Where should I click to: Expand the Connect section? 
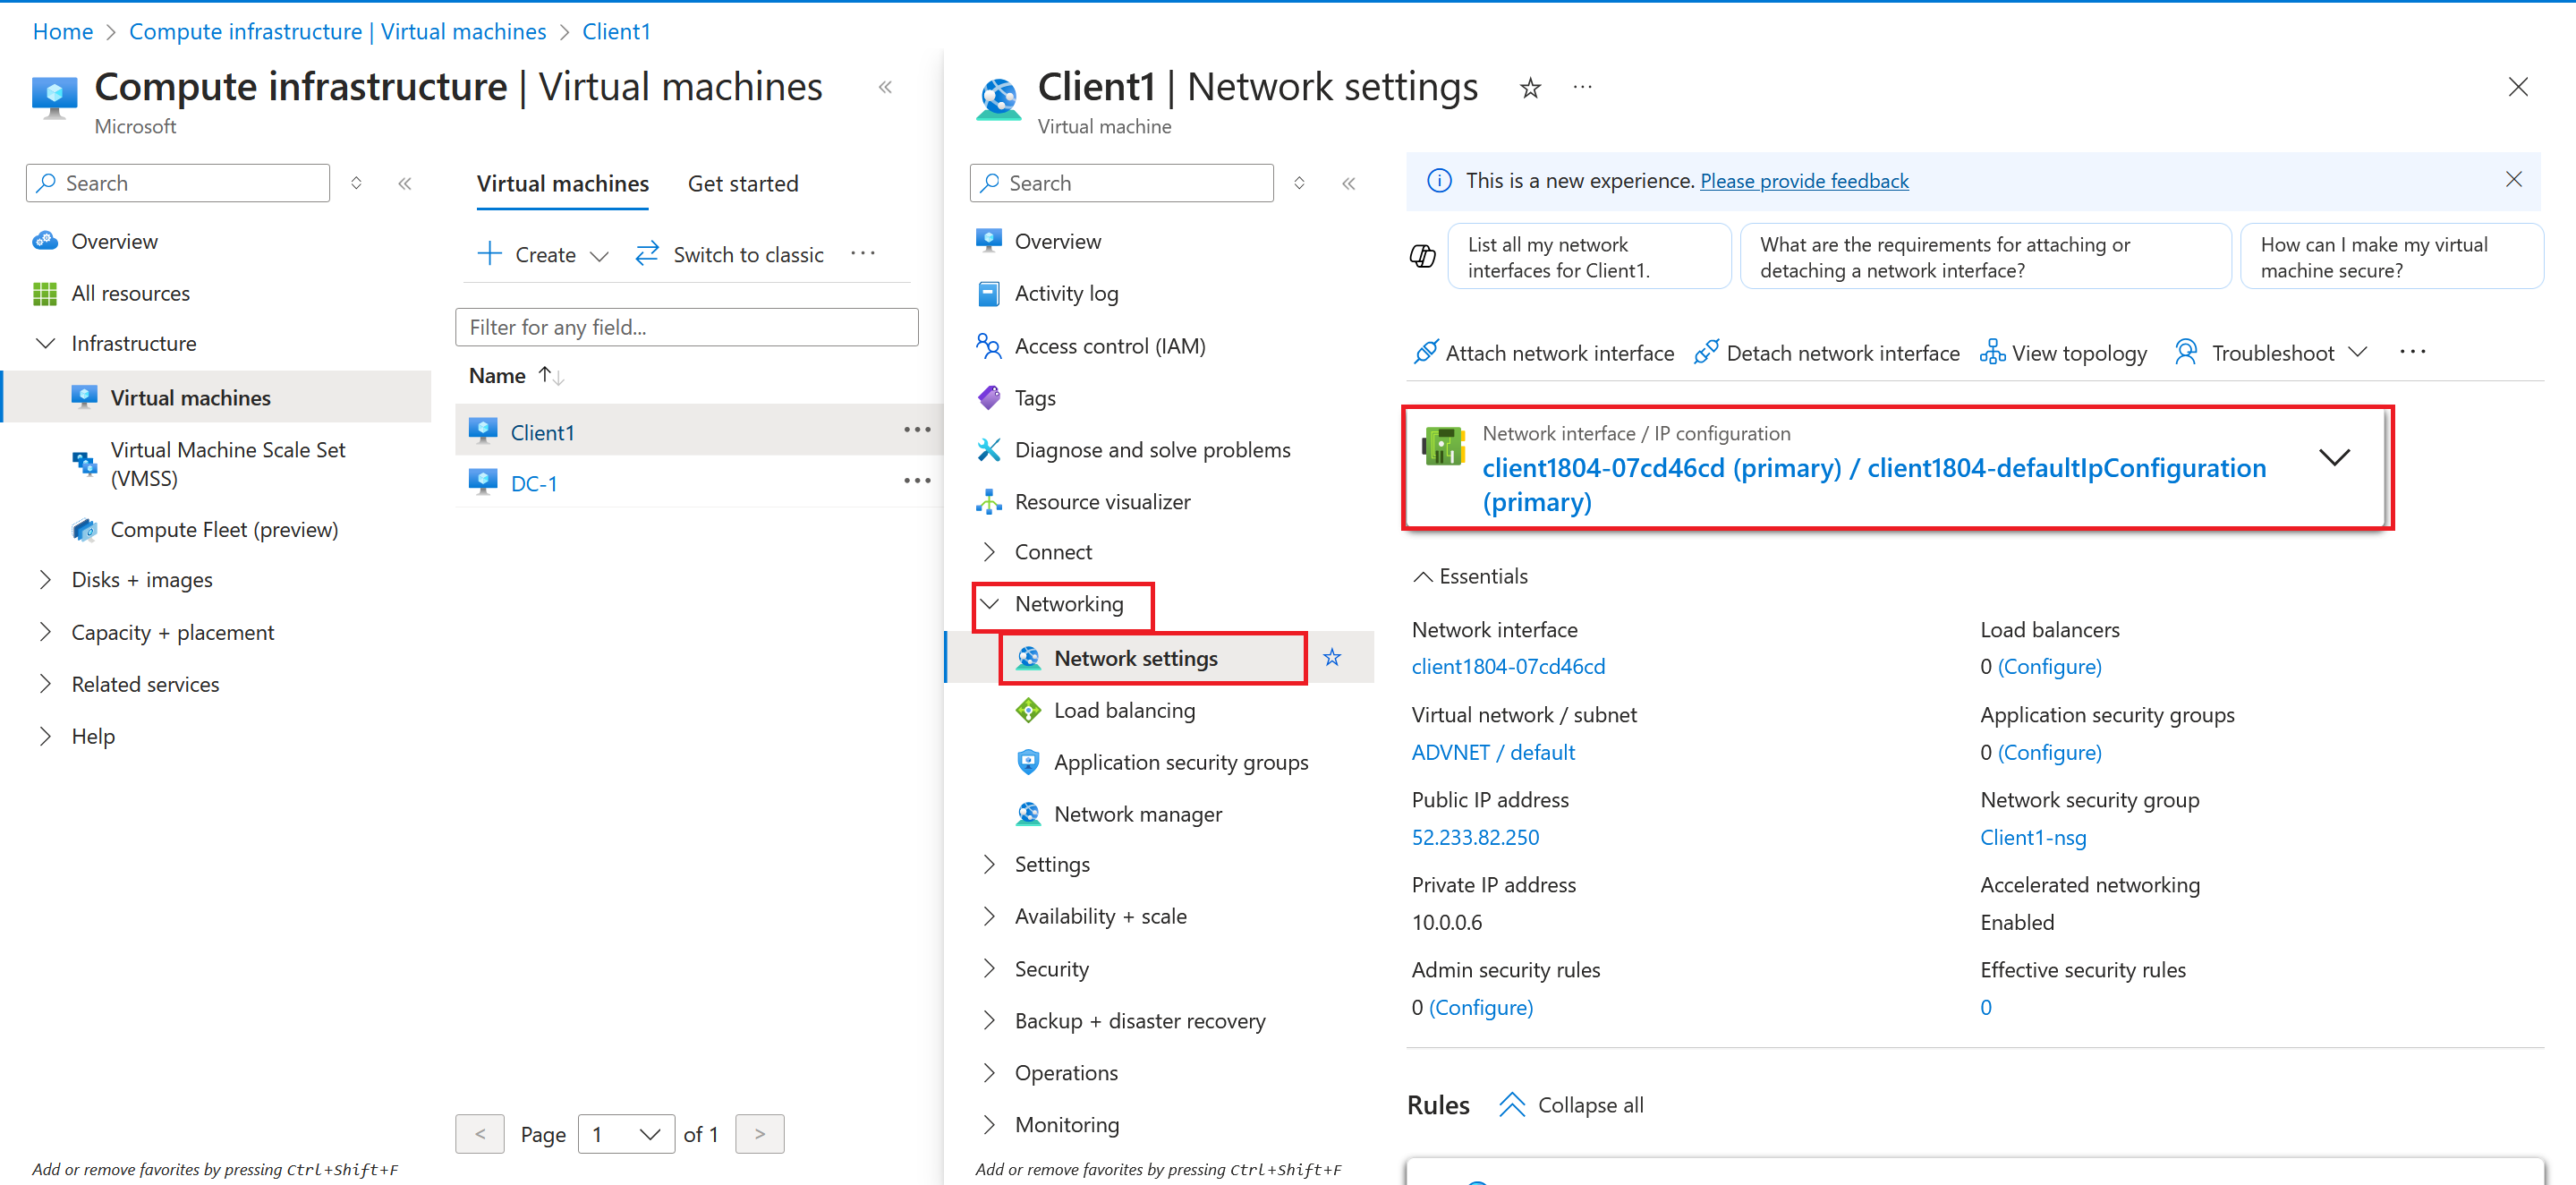(x=989, y=551)
